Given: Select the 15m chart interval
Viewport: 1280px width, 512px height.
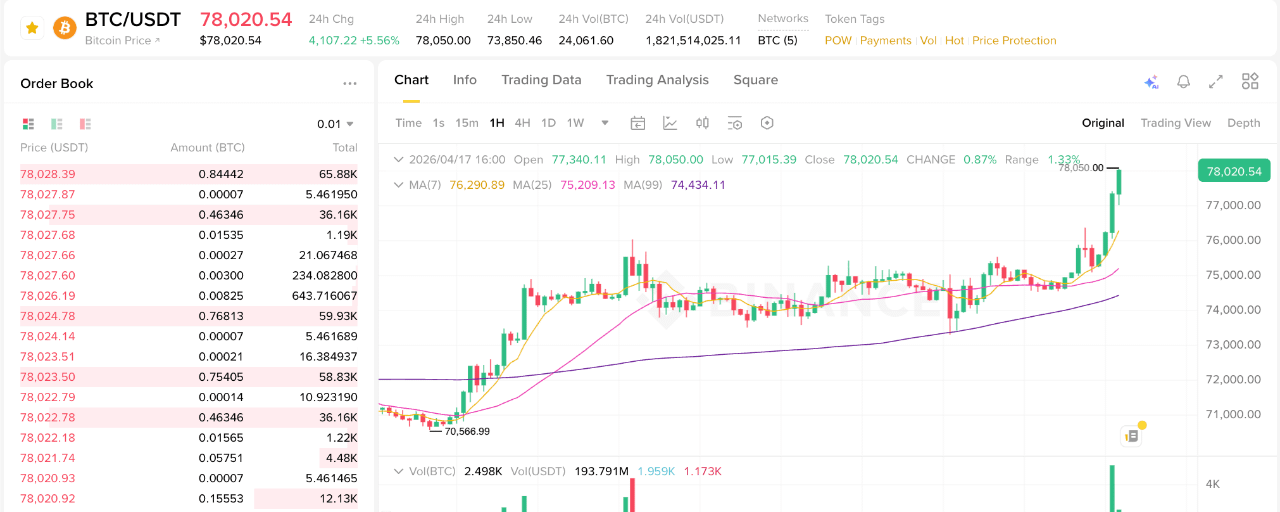Looking at the screenshot, I should [x=467, y=123].
